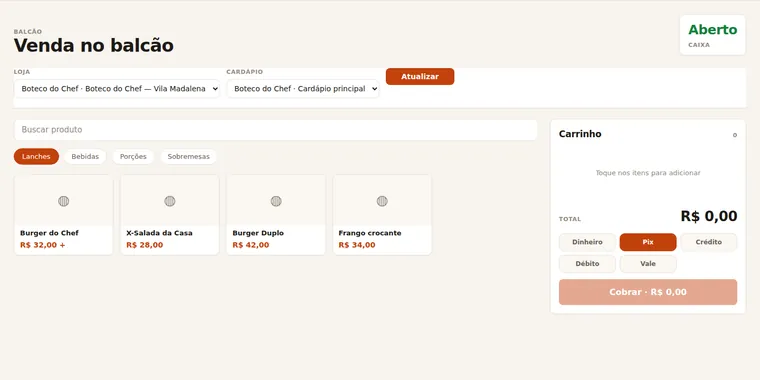The height and width of the screenshot is (380, 760).
Task: Click the Atualizar button
Action: [x=420, y=77]
